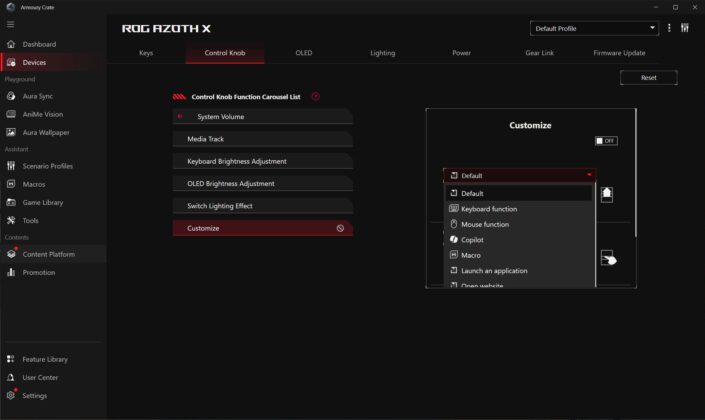Select Keyboard function option
705x420 pixels.
click(x=519, y=209)
